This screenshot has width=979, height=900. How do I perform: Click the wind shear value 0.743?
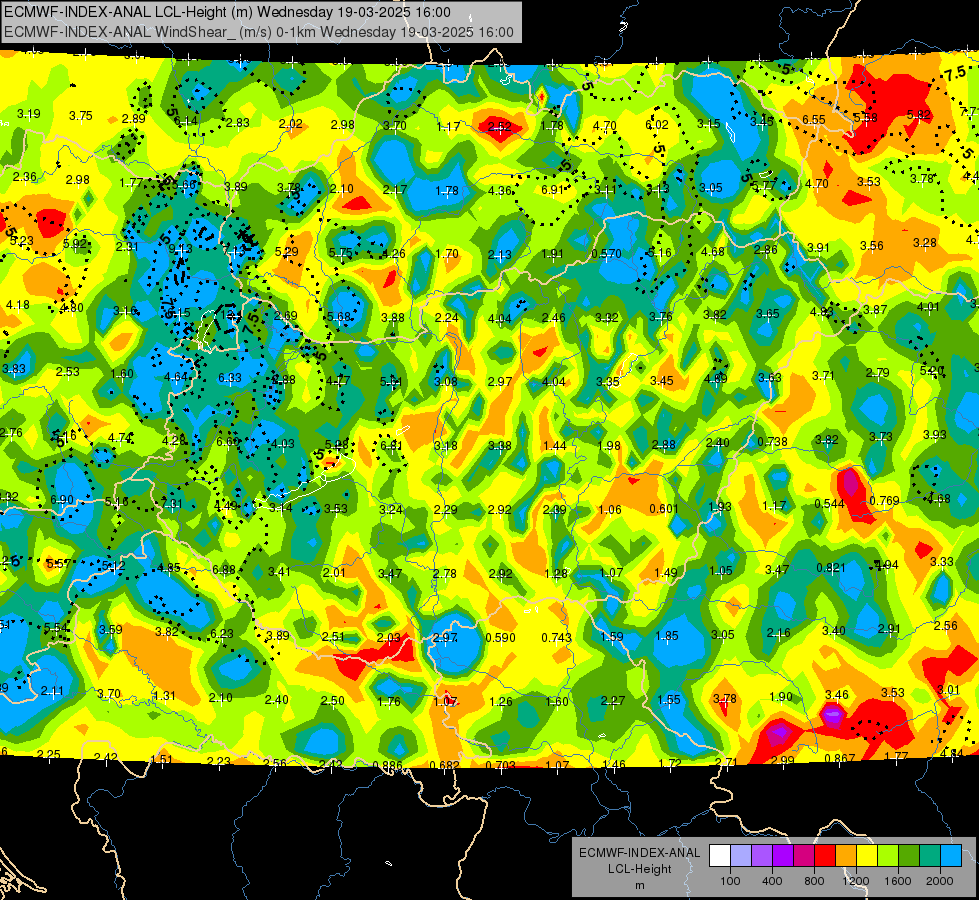point(556,637)
